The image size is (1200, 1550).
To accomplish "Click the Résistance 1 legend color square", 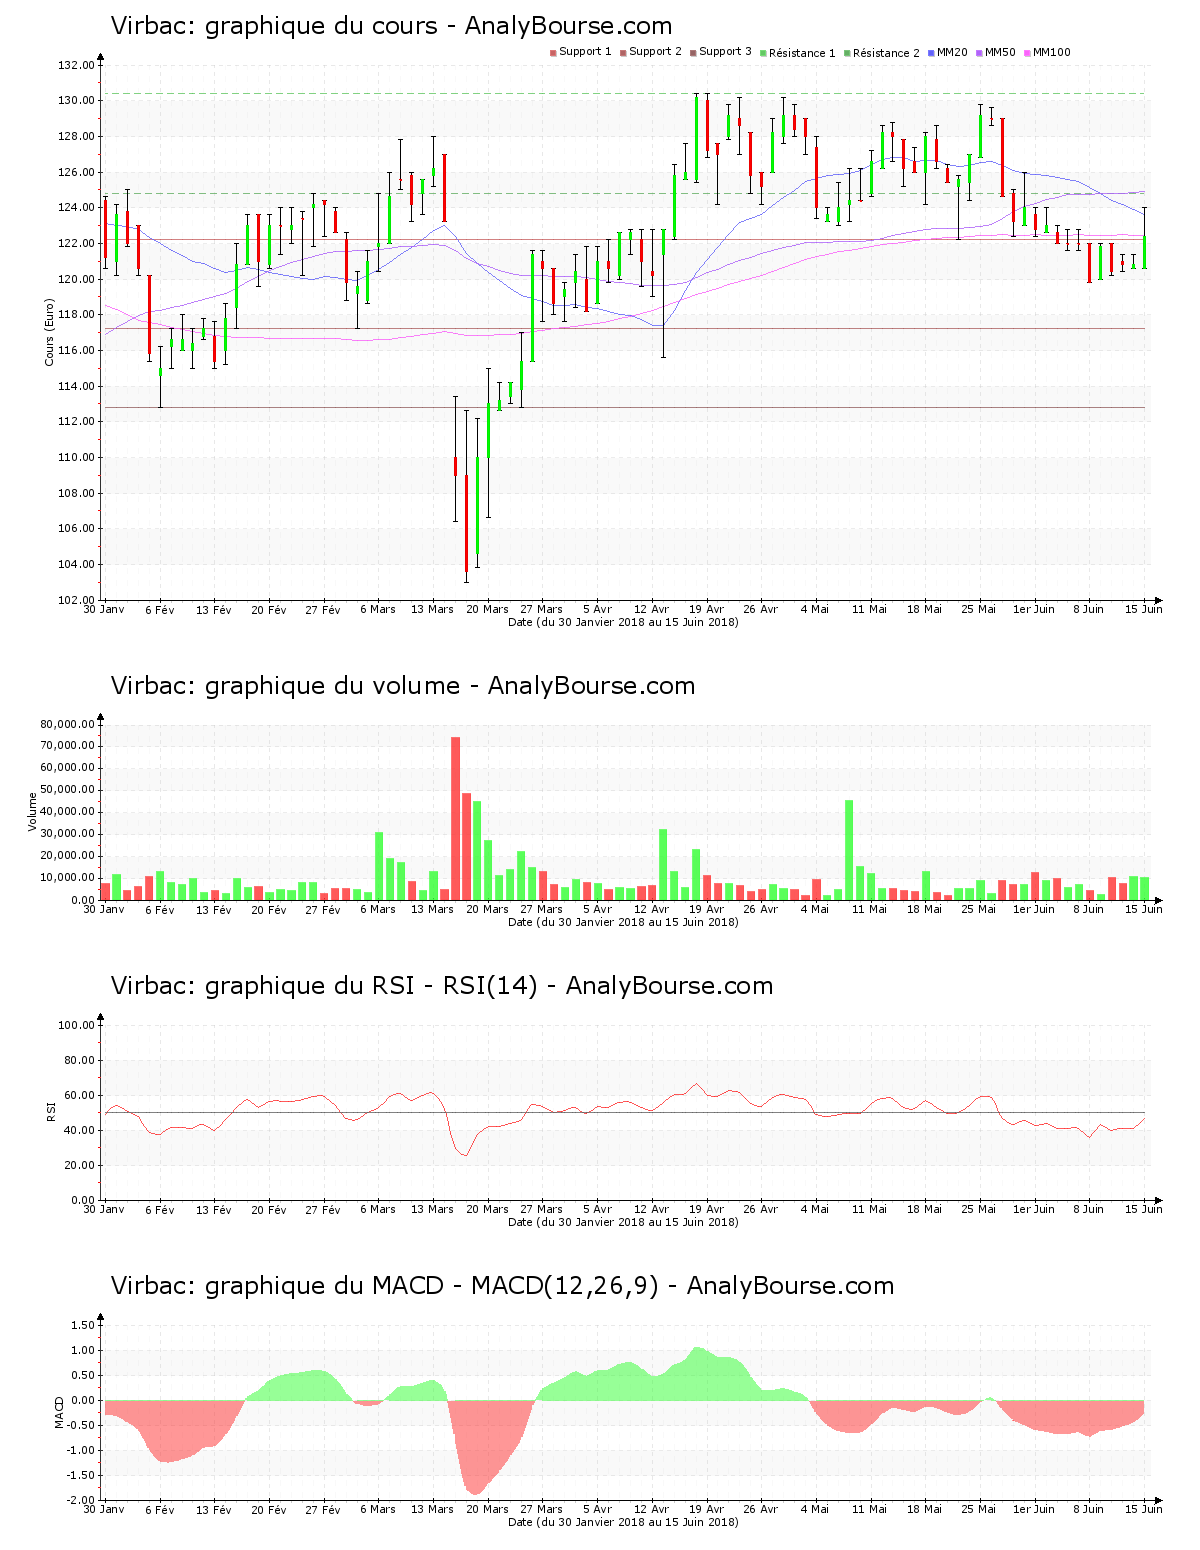I will [763, 53].
